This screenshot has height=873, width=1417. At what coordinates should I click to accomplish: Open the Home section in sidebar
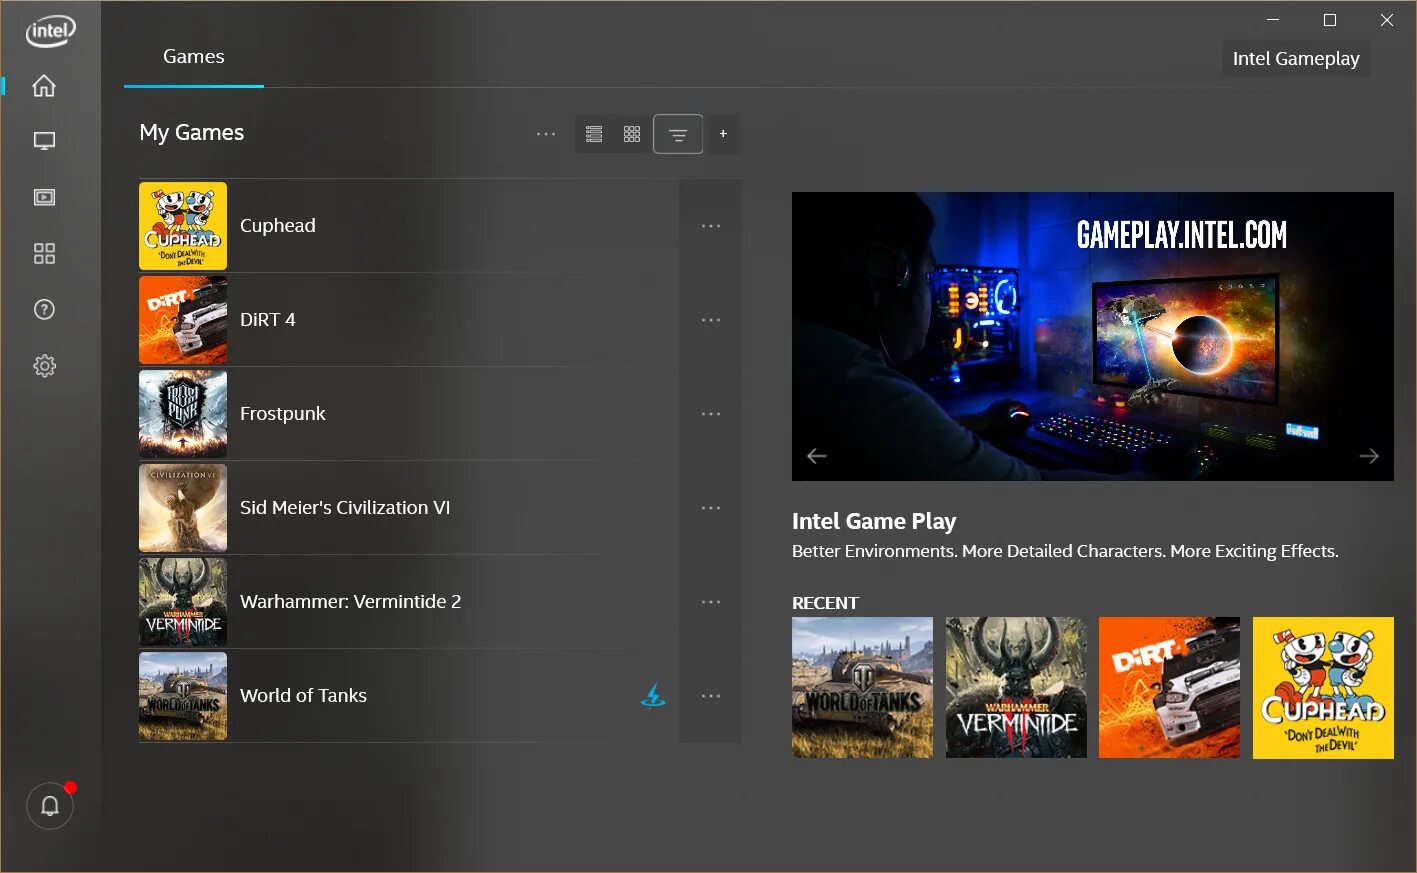coord(44,86)
